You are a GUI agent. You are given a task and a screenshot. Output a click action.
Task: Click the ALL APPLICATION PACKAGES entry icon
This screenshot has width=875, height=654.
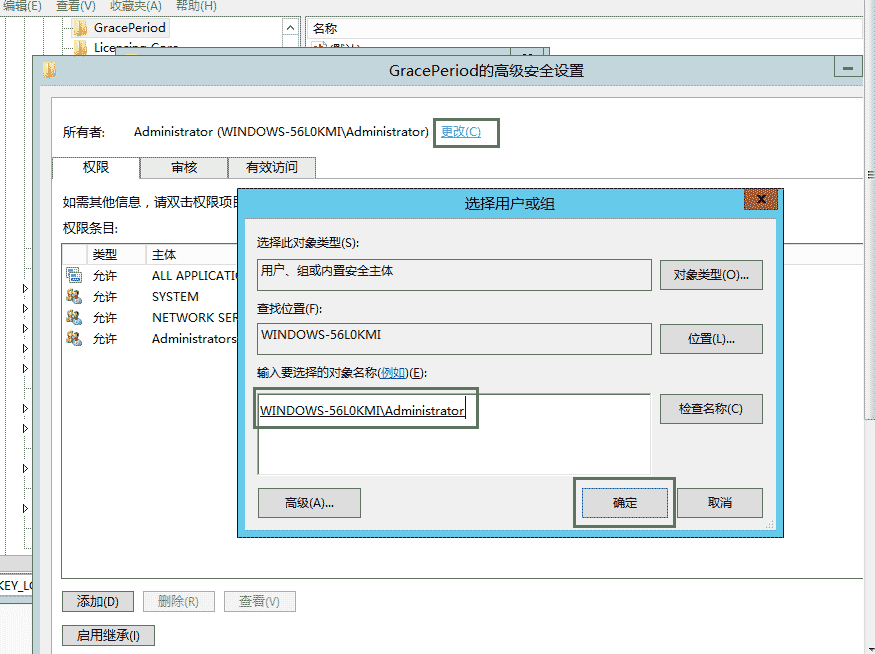click(74, 274)
